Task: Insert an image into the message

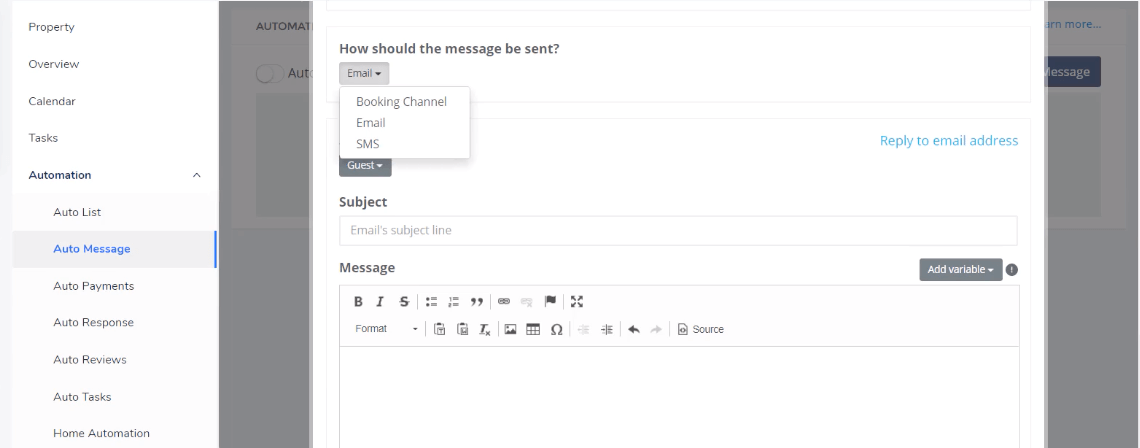Action: [x=510, y=329]
